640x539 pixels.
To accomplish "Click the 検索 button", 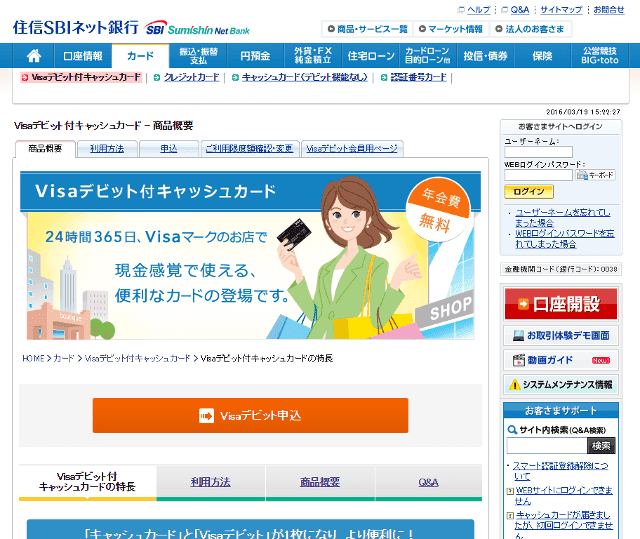I will click(x=601, y=446).
